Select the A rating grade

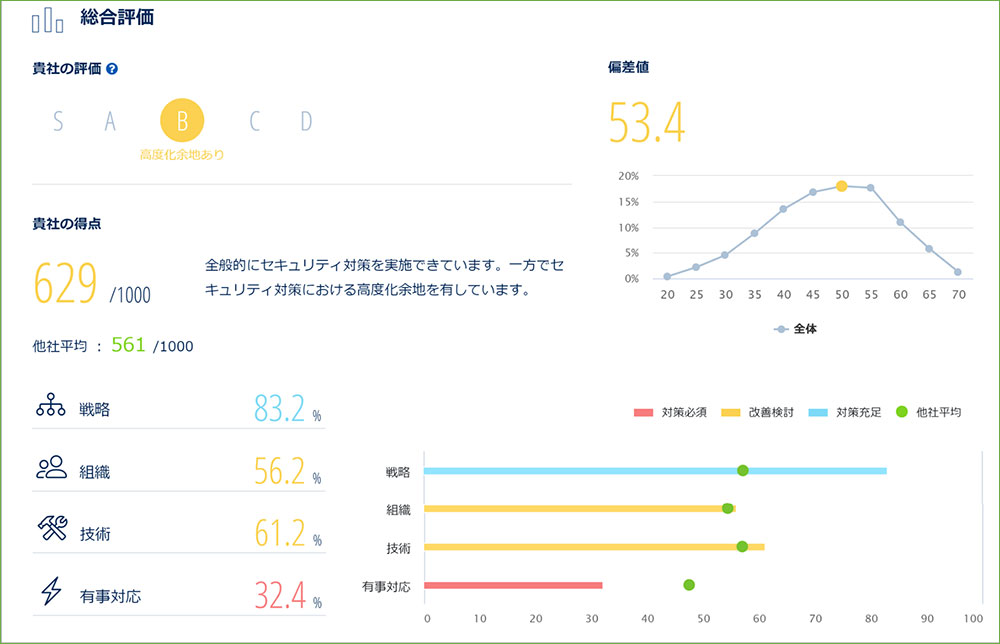(x=110, y=122)
